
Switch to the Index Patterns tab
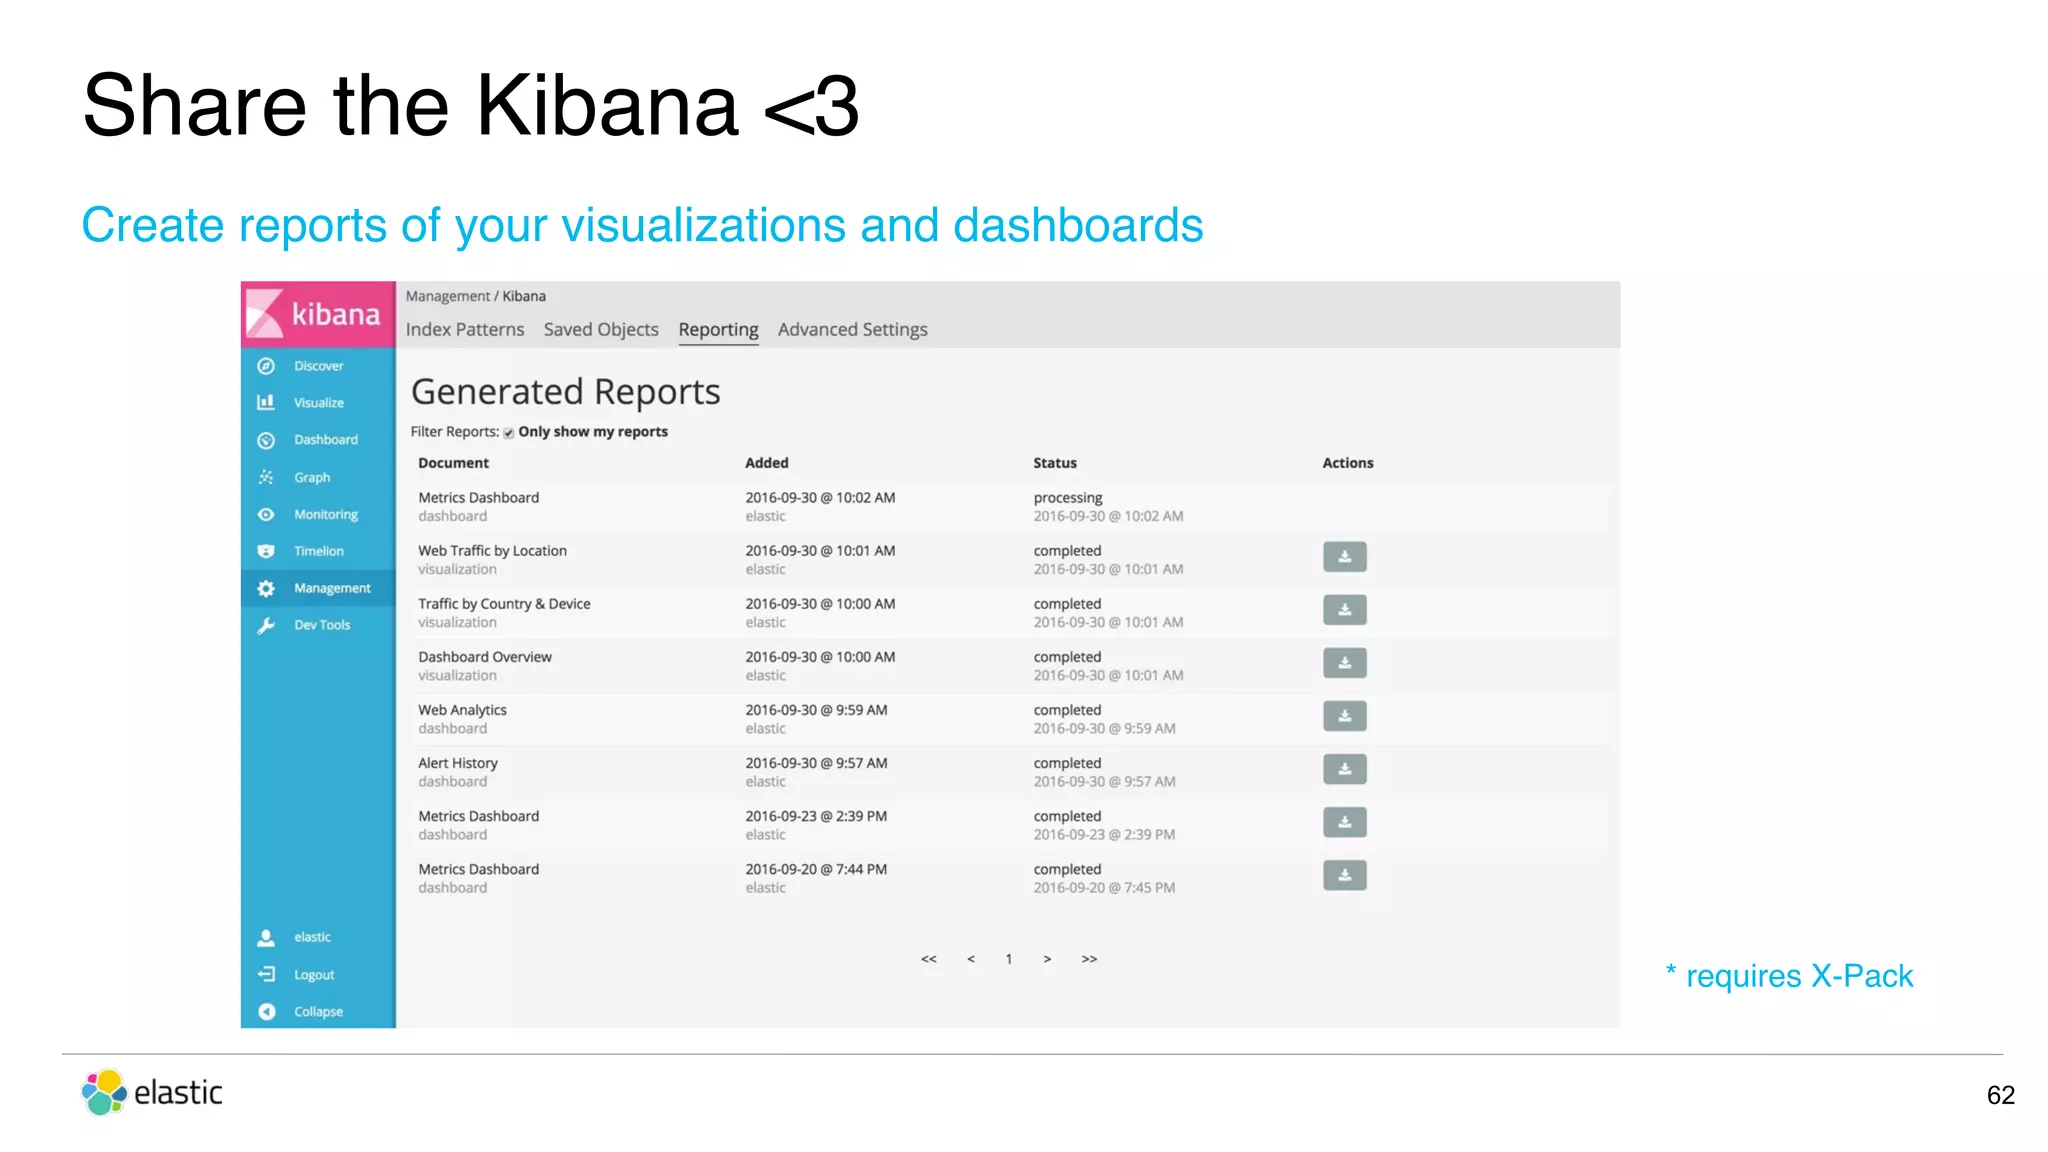click(465, 329)
